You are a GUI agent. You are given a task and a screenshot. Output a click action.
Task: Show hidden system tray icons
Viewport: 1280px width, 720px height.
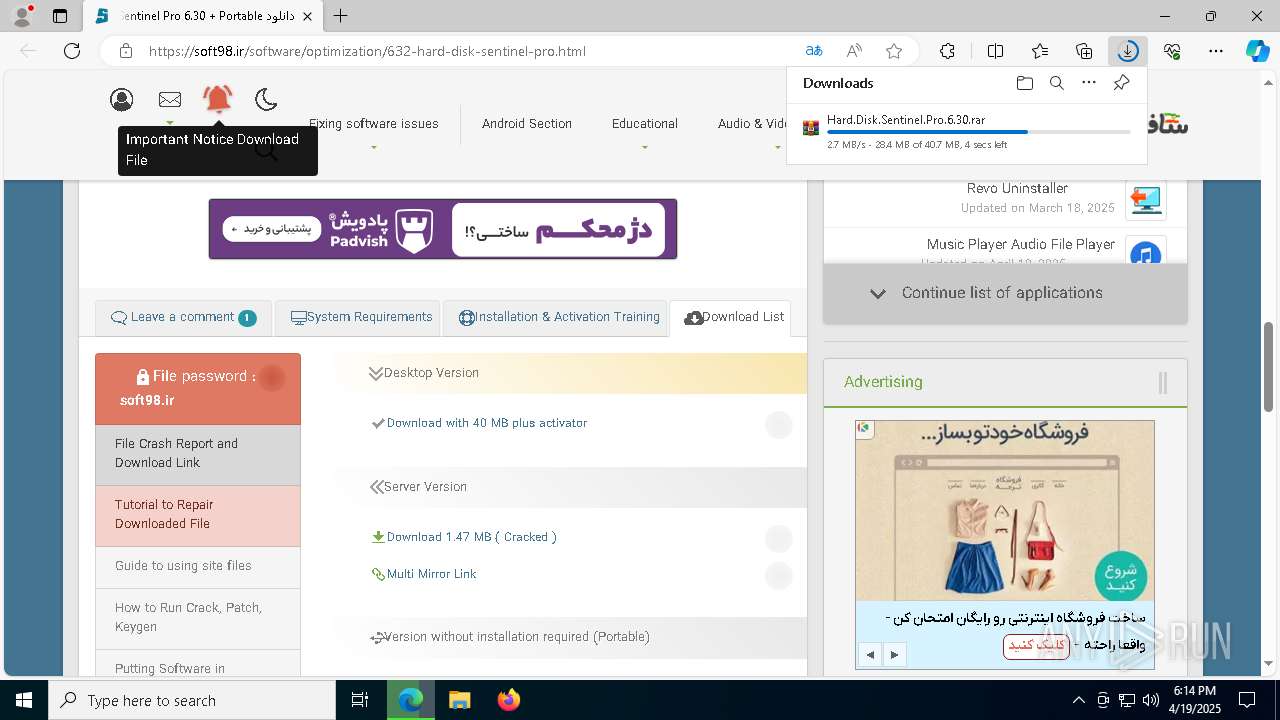(1078, 700)
